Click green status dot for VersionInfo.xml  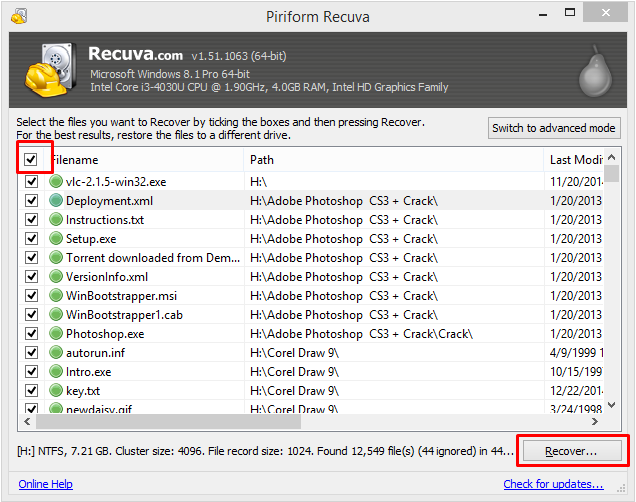click(56, 277)
